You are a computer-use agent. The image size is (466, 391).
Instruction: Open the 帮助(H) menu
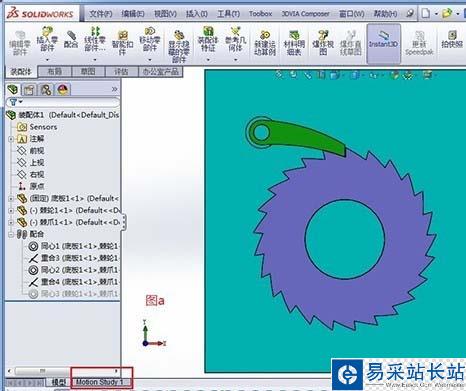coord(385,14)
